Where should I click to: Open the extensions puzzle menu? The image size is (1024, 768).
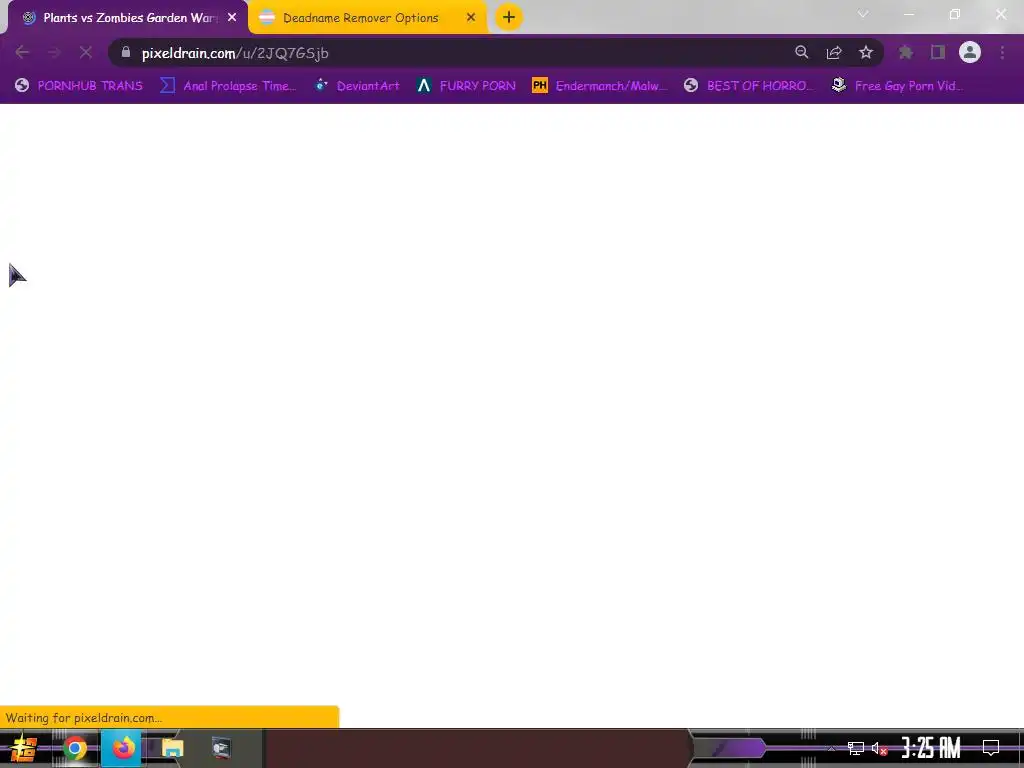(x=906, y=52)
